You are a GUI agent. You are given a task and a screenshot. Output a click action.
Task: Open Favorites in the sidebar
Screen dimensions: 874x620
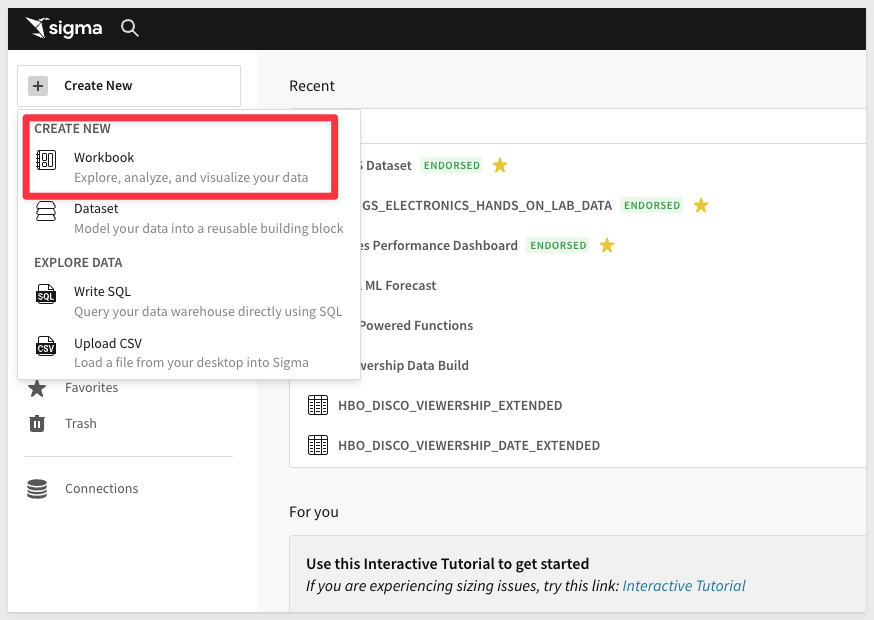(x=91, y=387)
